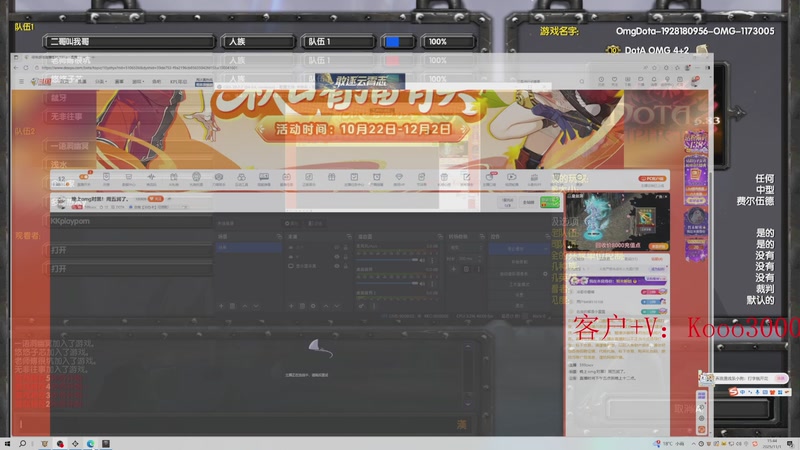Open the user avatar in Douyu header
Image resolution: width=800 pixels, height=450 pixels.
click(694, 81)
